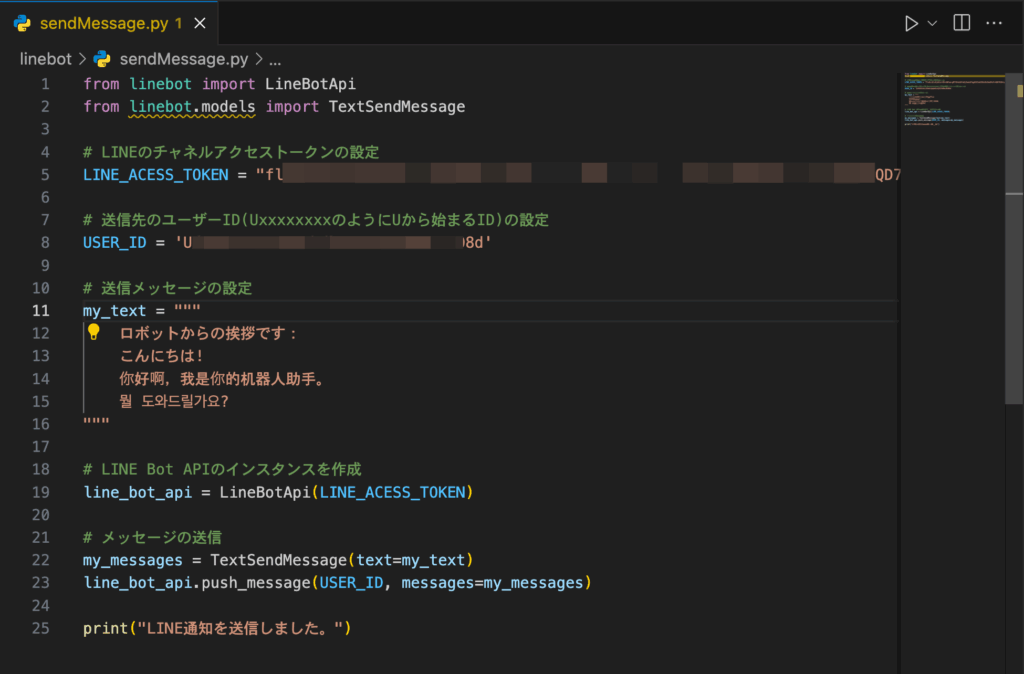Click the vertical scrollbar thumb
1024x674 pixels.
coord(1013,250)
